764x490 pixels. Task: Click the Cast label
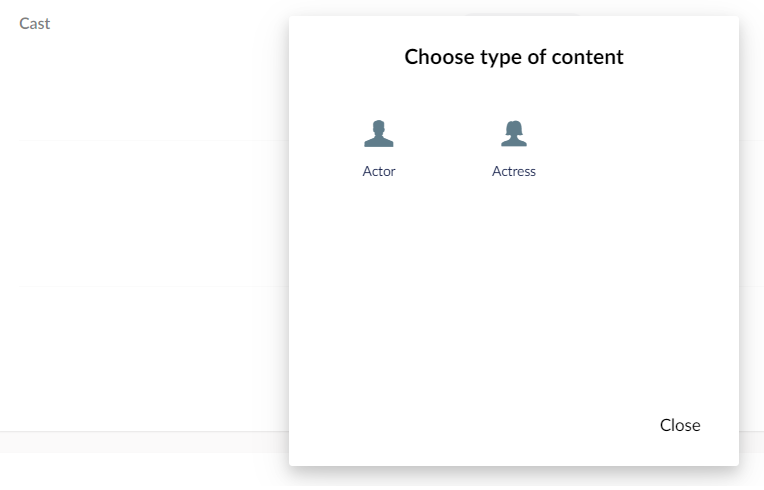[35, 23]
